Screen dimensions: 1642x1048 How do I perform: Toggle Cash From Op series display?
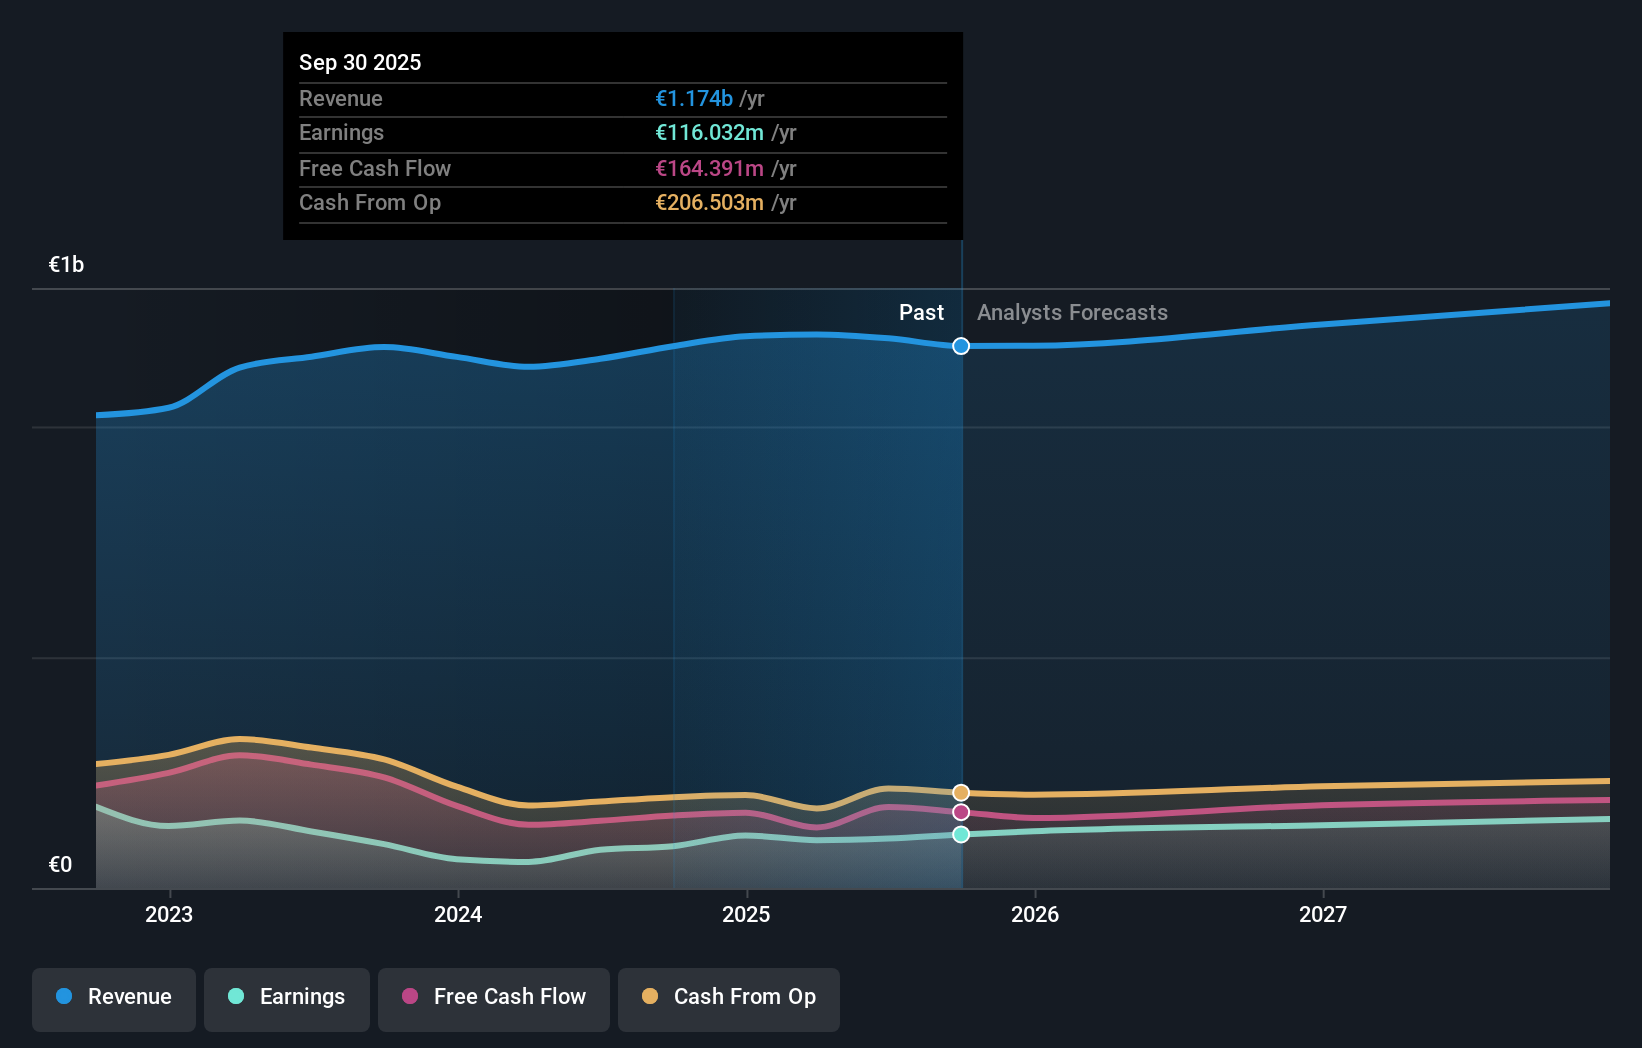pos(728,997)
